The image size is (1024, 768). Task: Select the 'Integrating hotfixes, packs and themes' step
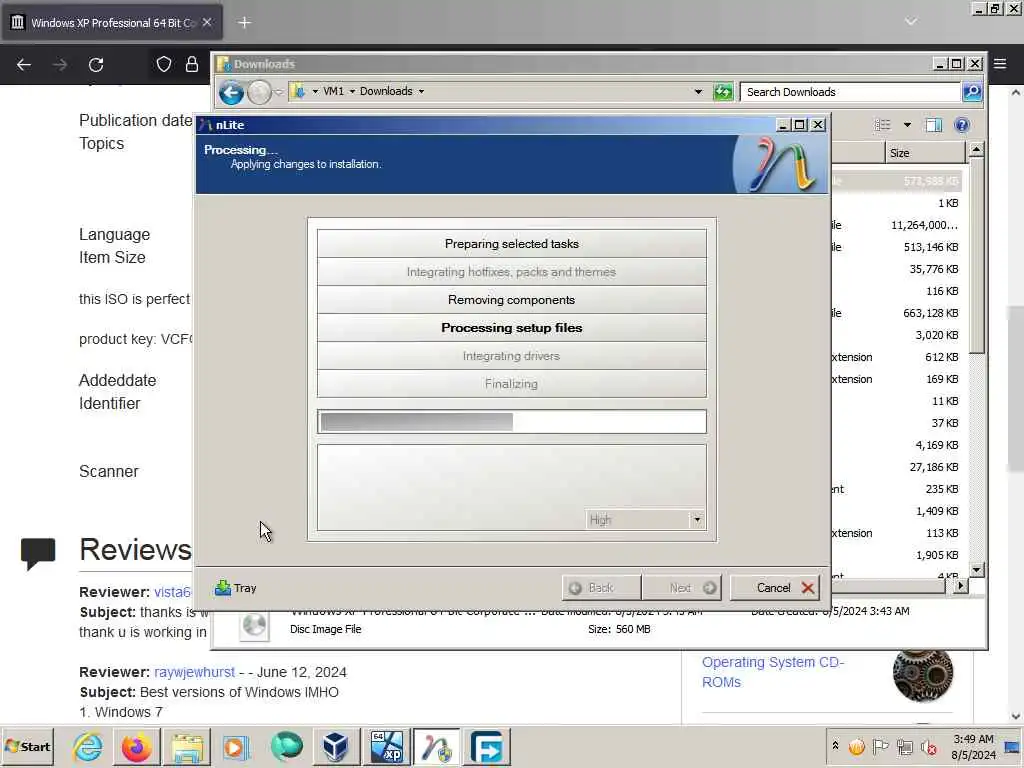(x=511, y=272)
